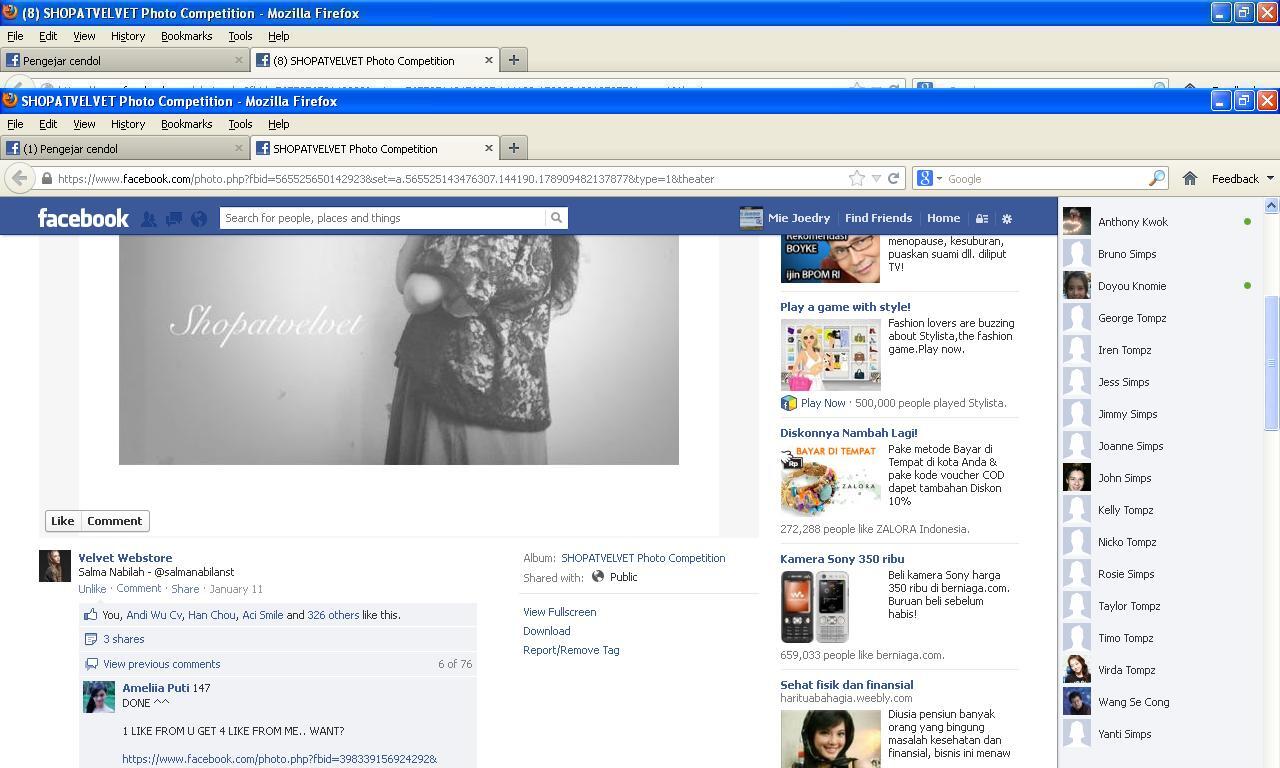Open the Velvet Webstore page link
Image resolution: width=1280 pixels, height=768 pixels.
(125, 558)
